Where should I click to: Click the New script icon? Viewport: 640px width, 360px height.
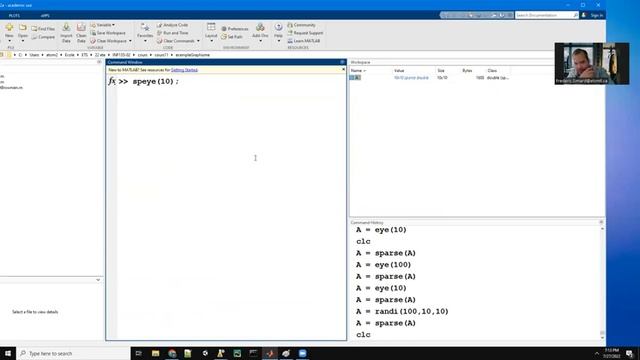(x=9, y=28)
